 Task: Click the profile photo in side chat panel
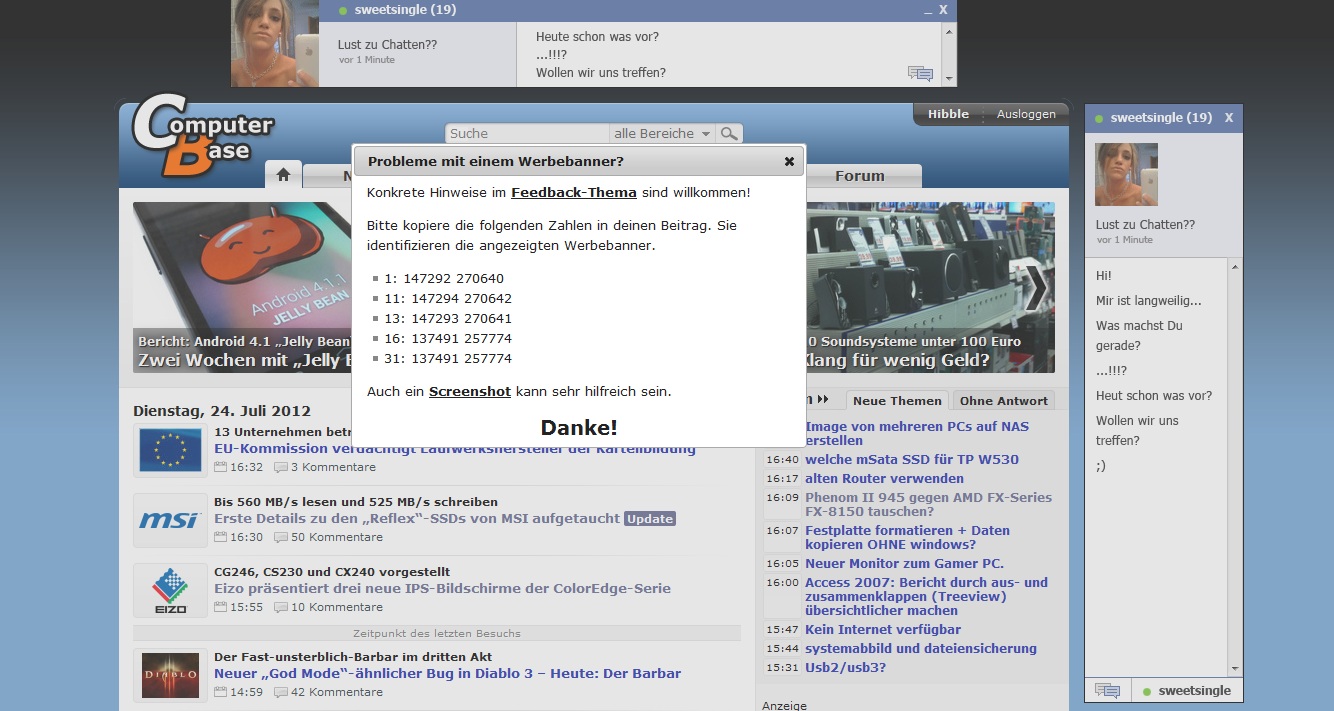tap(1126, 174)
